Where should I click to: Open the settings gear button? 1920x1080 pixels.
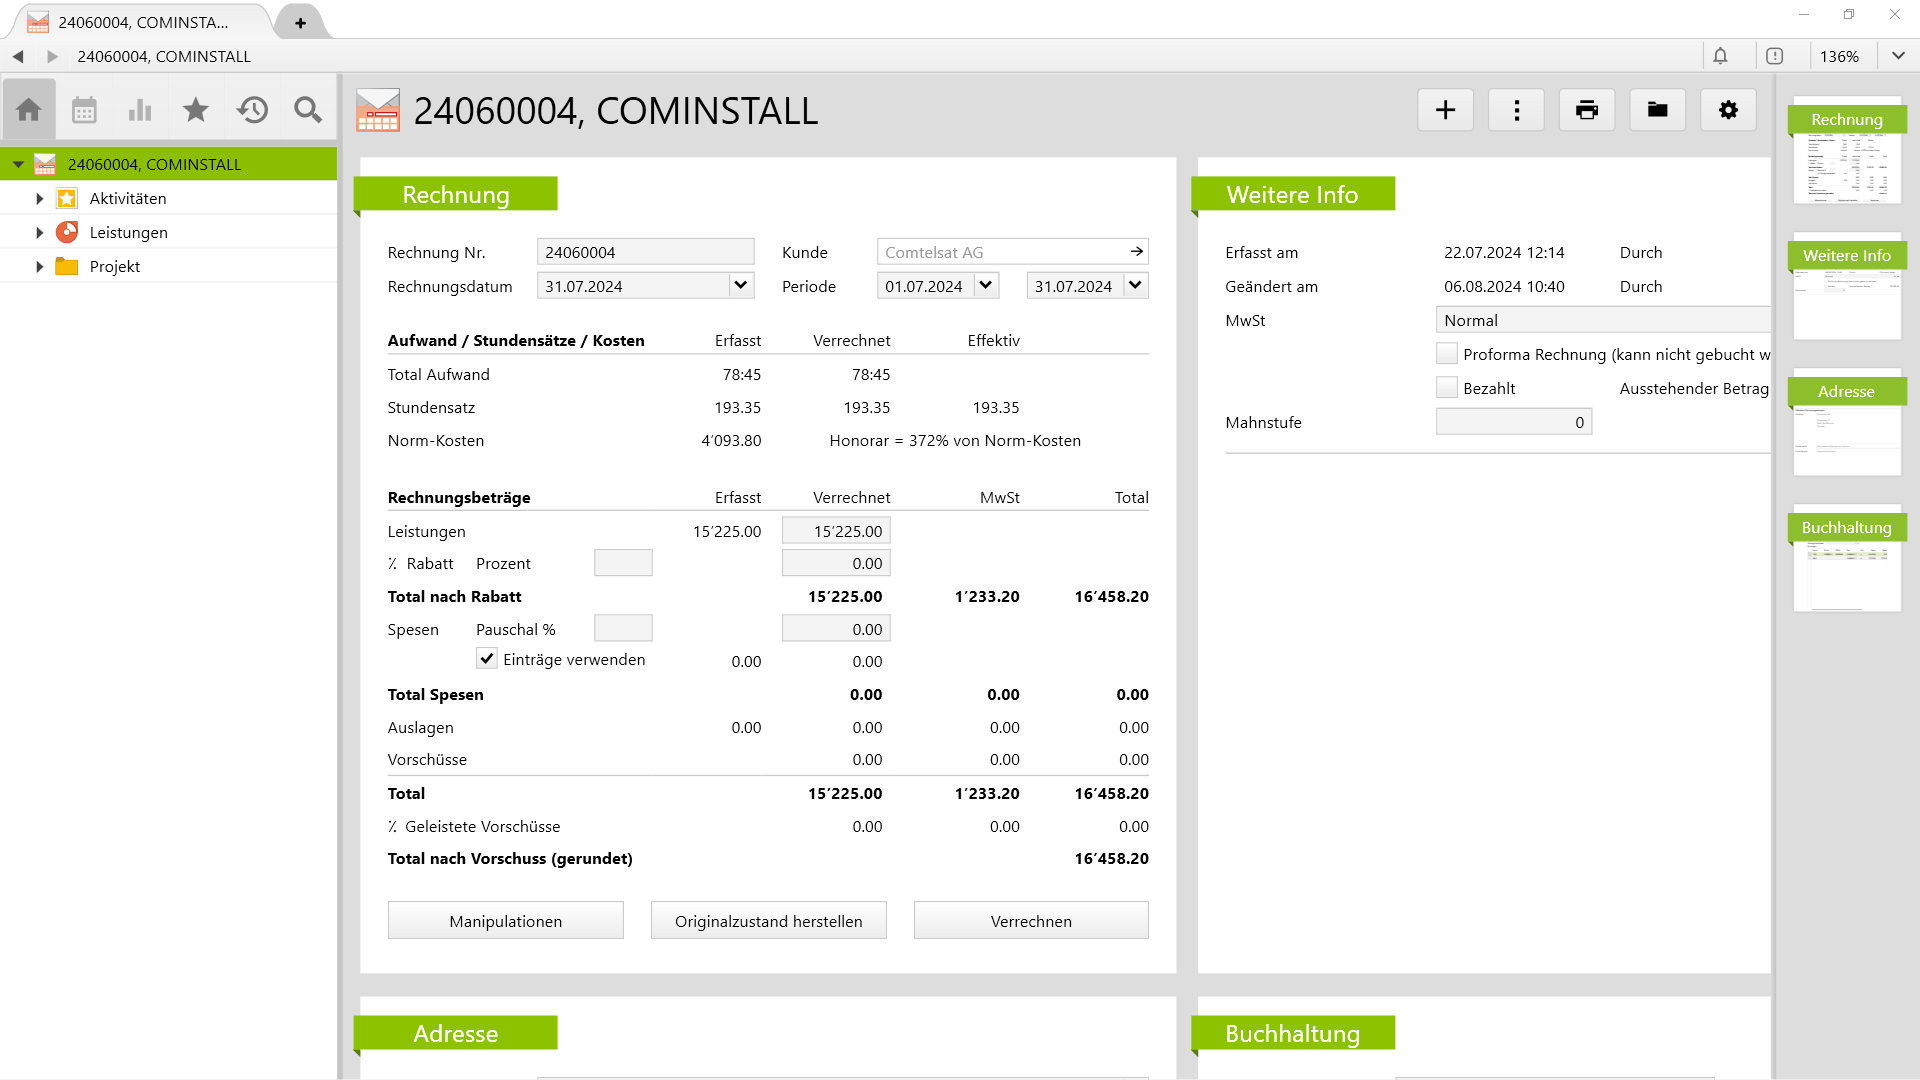tap(1728, 110)
